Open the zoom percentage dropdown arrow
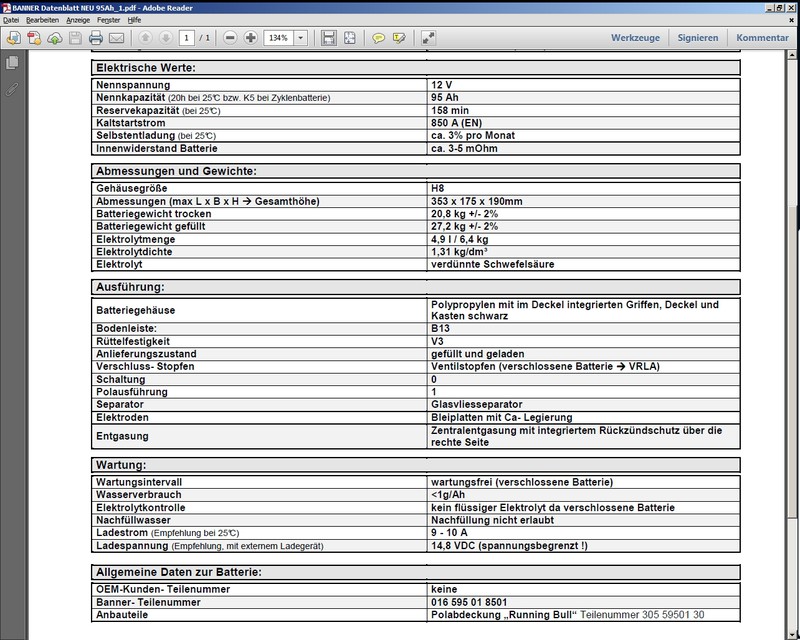The image size is (800, 640). tap(301, 38)
